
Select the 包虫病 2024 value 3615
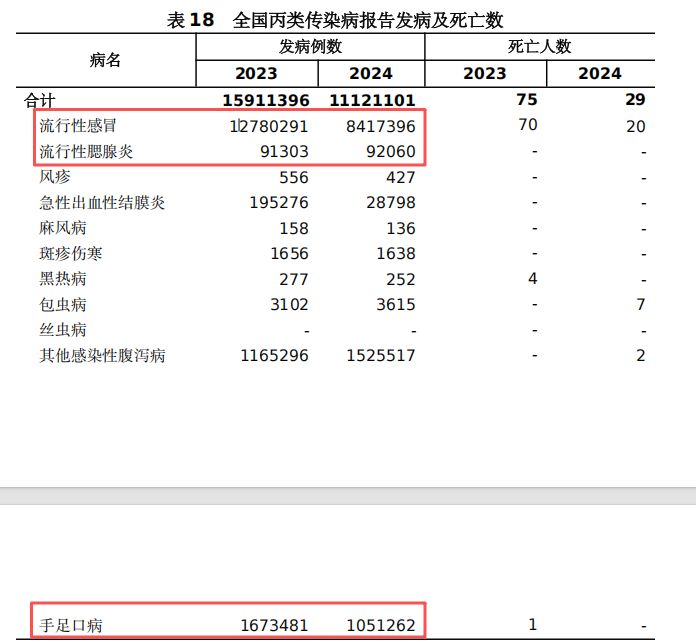(x=395, y=305)
